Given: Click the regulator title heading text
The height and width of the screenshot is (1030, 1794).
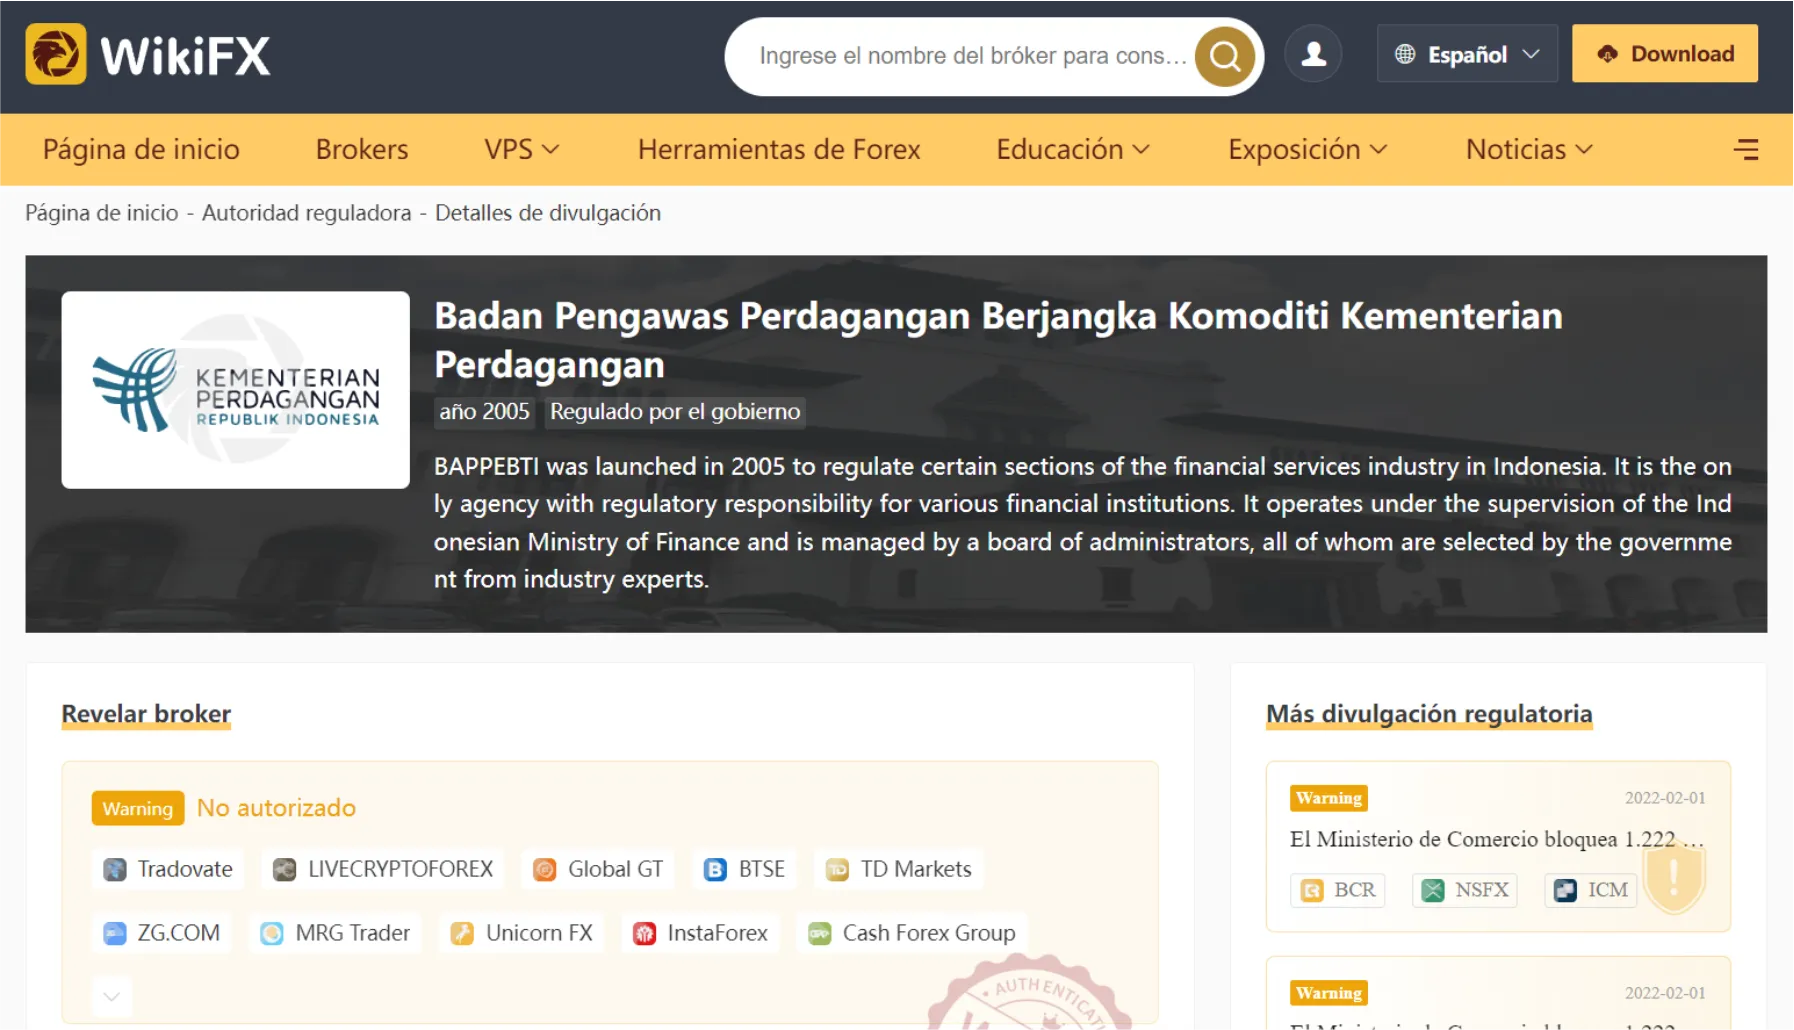Looking at the screenshot, I should pyautogui.click(x=998, y=340).
